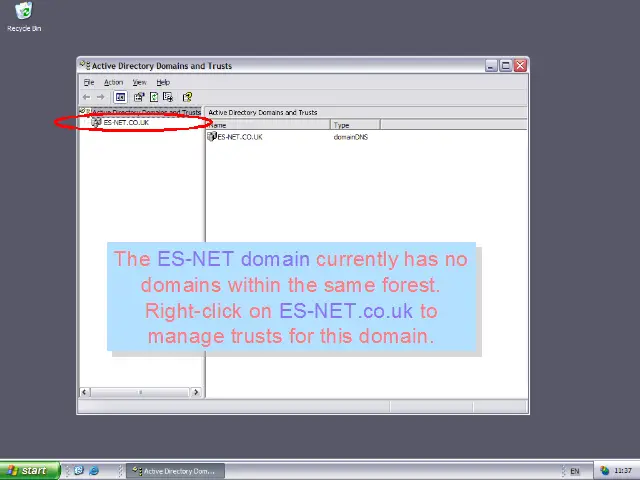Screen dimensions: 640x480
Task: Click the EN language indicator
Action: 575,471
